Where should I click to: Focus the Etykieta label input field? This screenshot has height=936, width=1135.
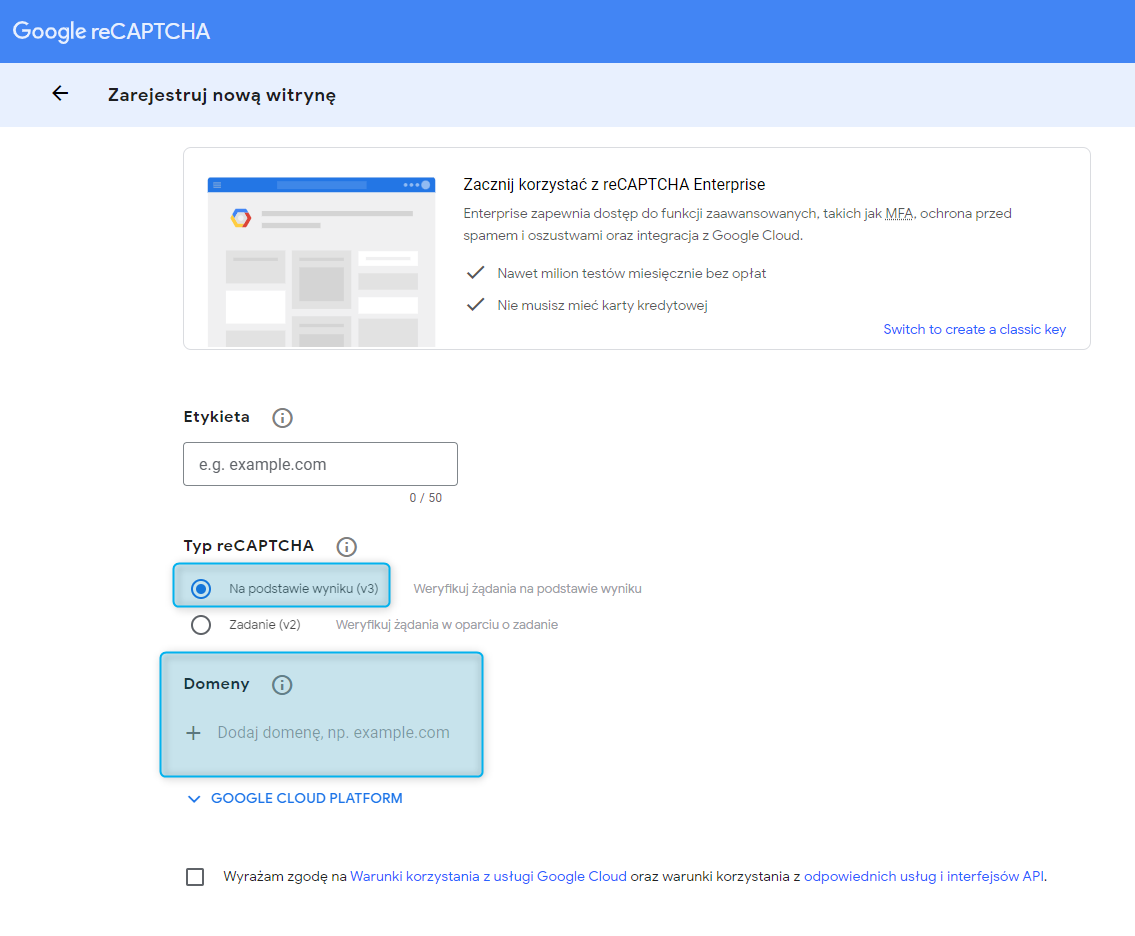coord(321,464)
